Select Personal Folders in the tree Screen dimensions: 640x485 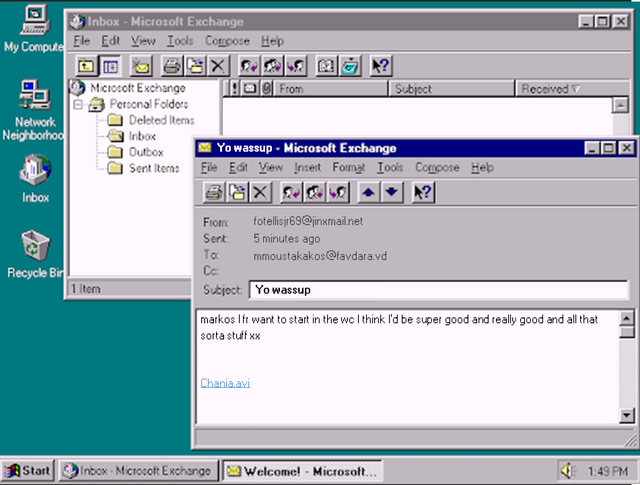click(x=149, y=104)
